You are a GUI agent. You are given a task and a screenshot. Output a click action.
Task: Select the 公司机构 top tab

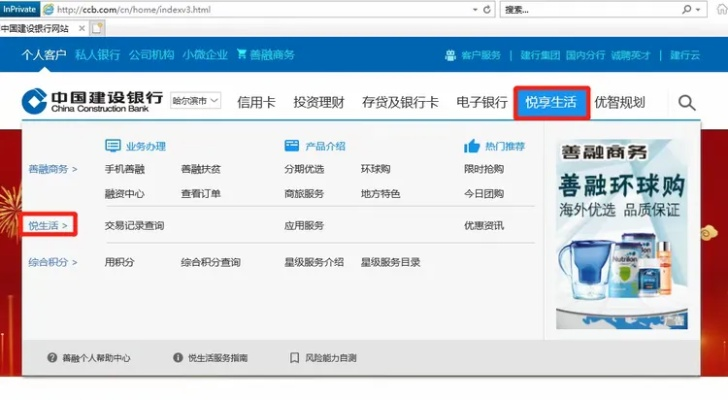[x=151, y=55]
